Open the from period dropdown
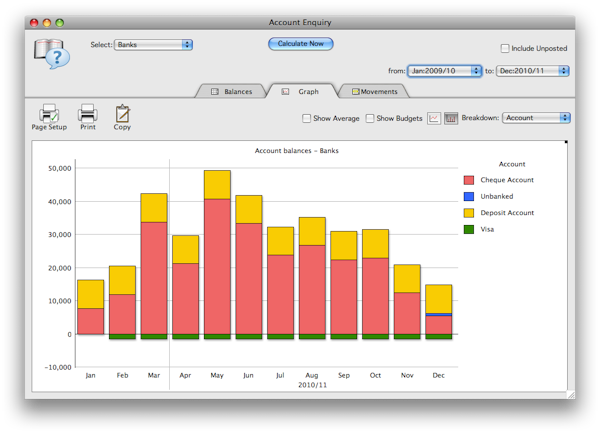 pyautogui.click(x=444, y=71)
